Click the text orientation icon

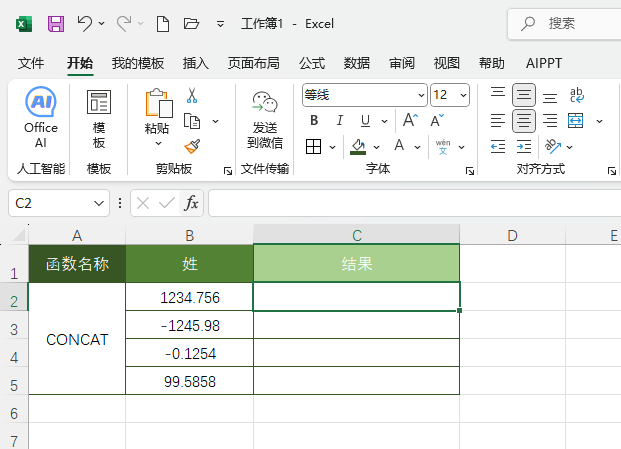[553, 146]
